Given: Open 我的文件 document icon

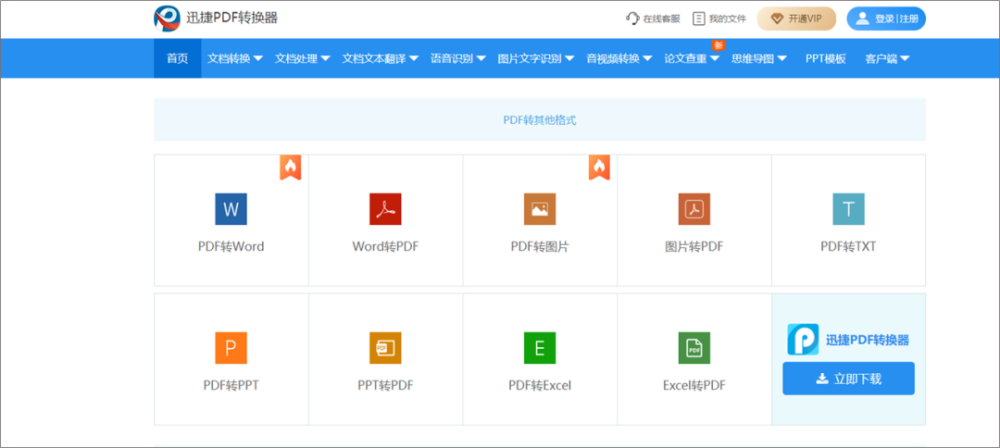Looking at the screenshot, I should pos(699,19).
